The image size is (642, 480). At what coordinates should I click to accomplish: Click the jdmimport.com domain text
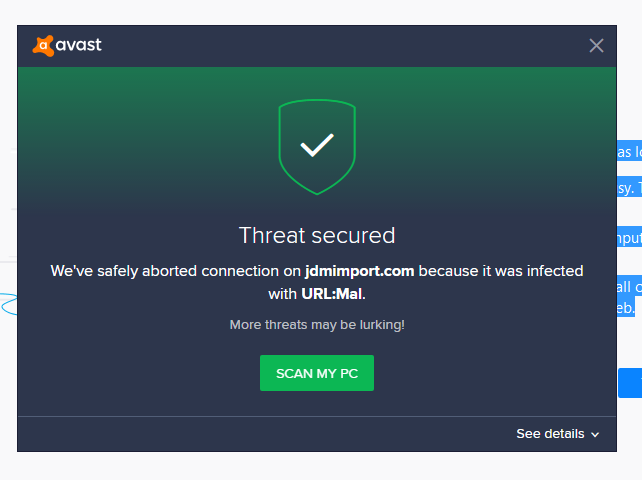[x=359, y=271]
